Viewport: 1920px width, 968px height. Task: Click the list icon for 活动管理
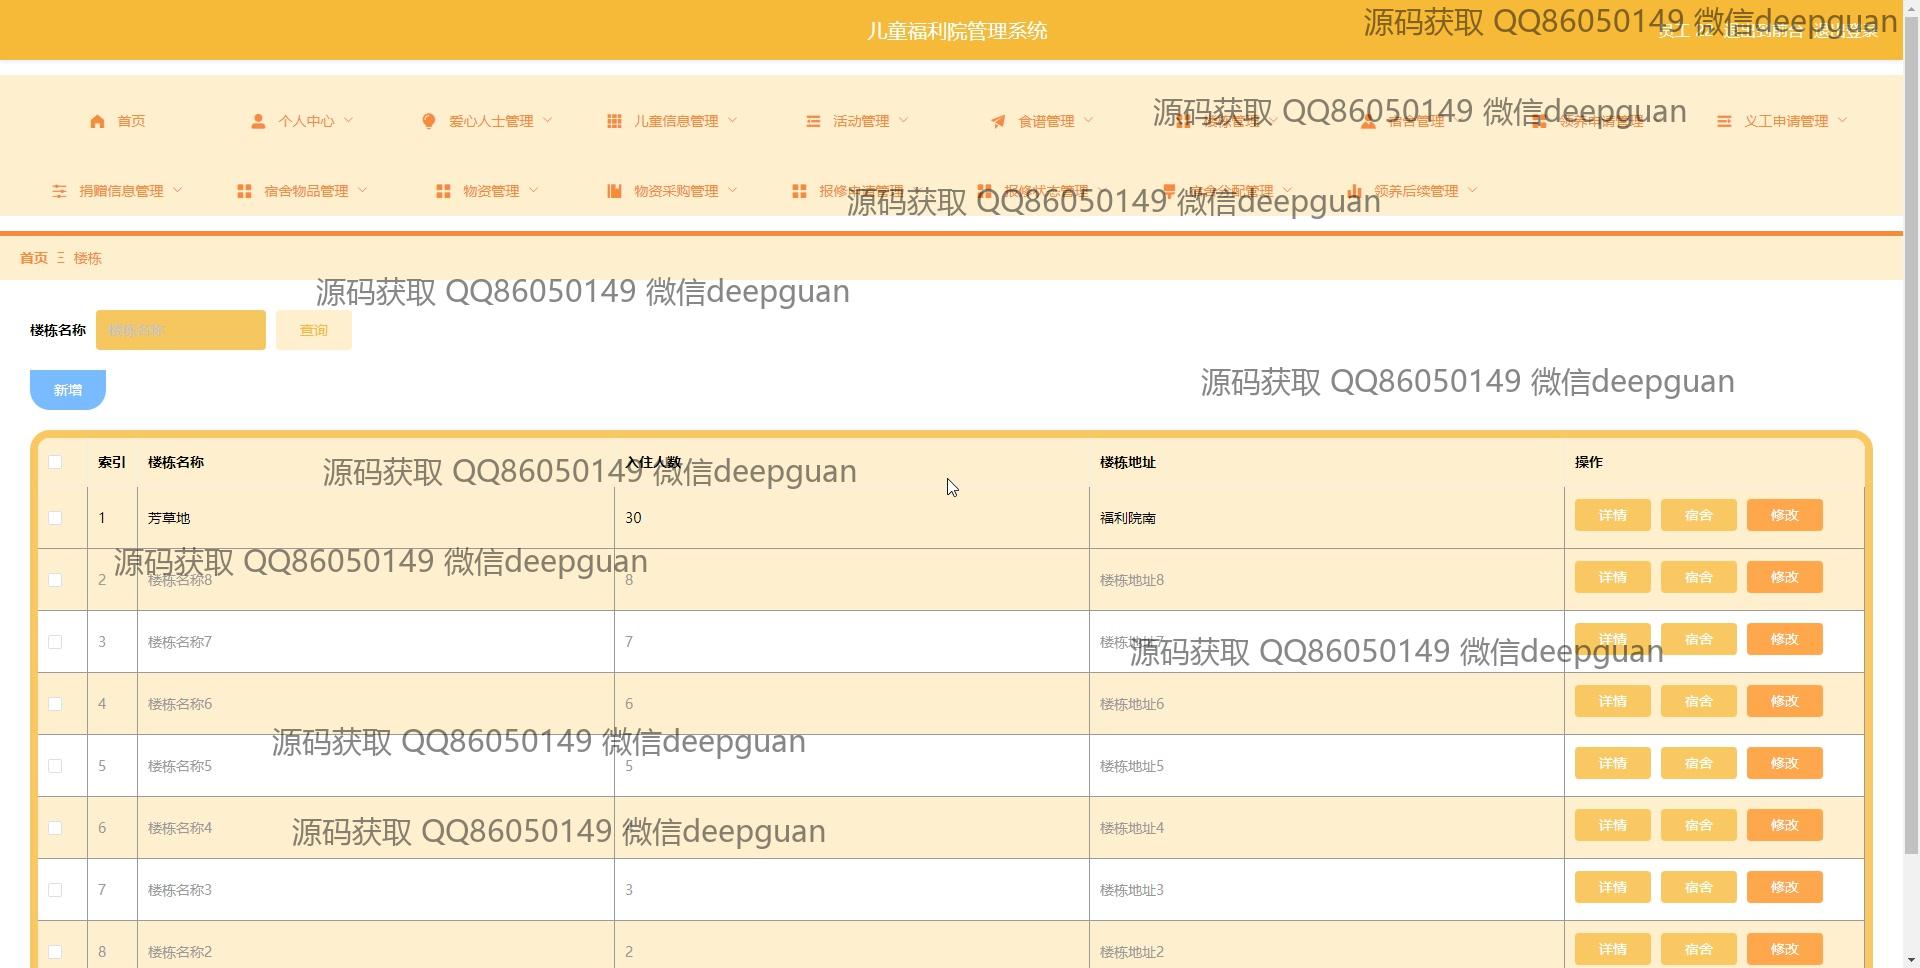813,121
